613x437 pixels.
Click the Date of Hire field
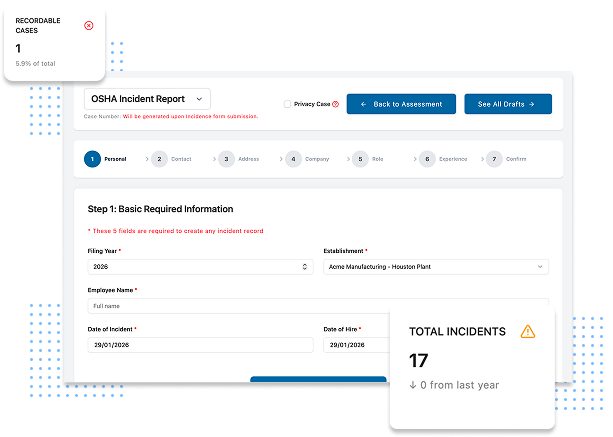coord(355,345)
